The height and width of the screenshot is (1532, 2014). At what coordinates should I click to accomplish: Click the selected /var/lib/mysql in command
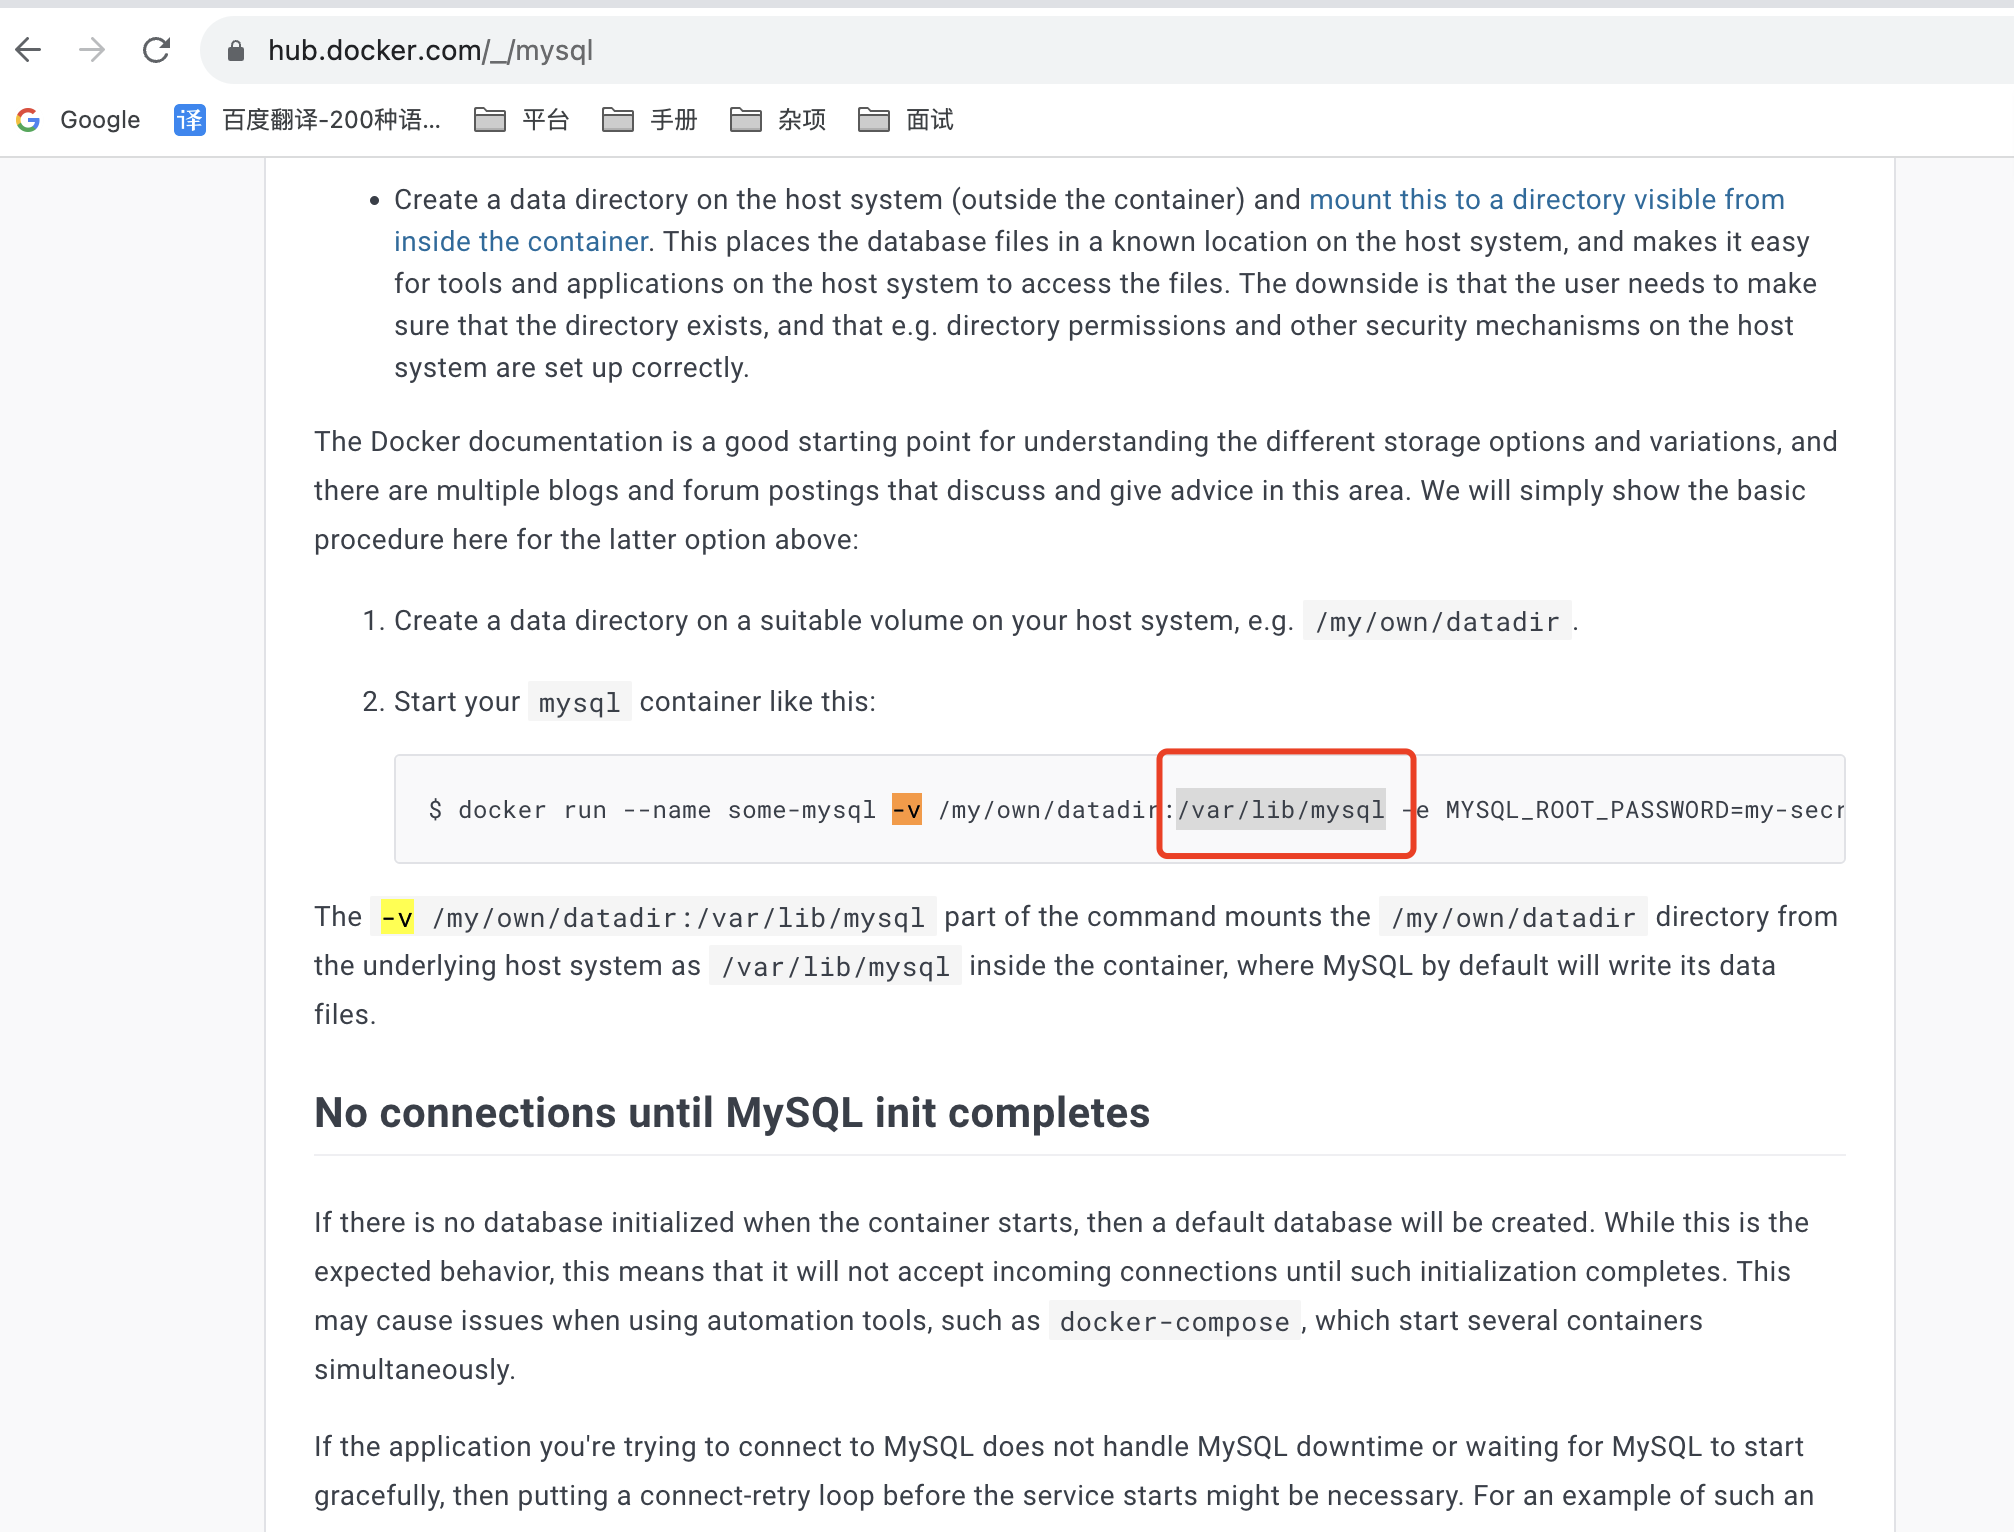pos(1281,809)
